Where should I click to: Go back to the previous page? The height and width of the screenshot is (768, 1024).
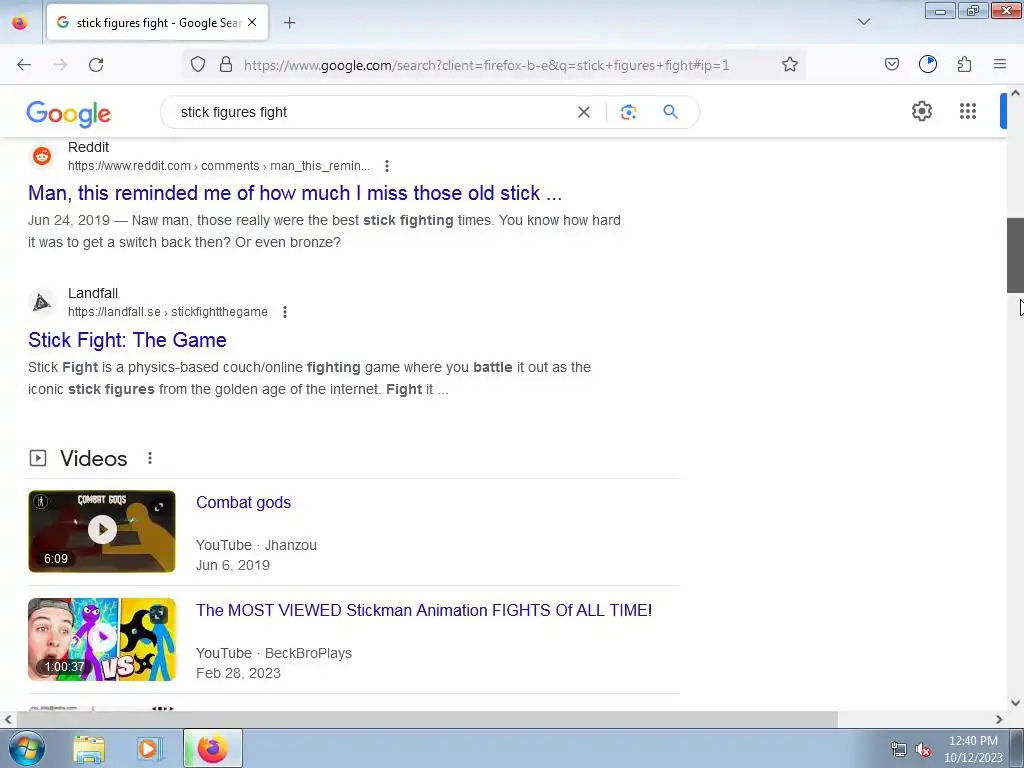coord(24,65)
